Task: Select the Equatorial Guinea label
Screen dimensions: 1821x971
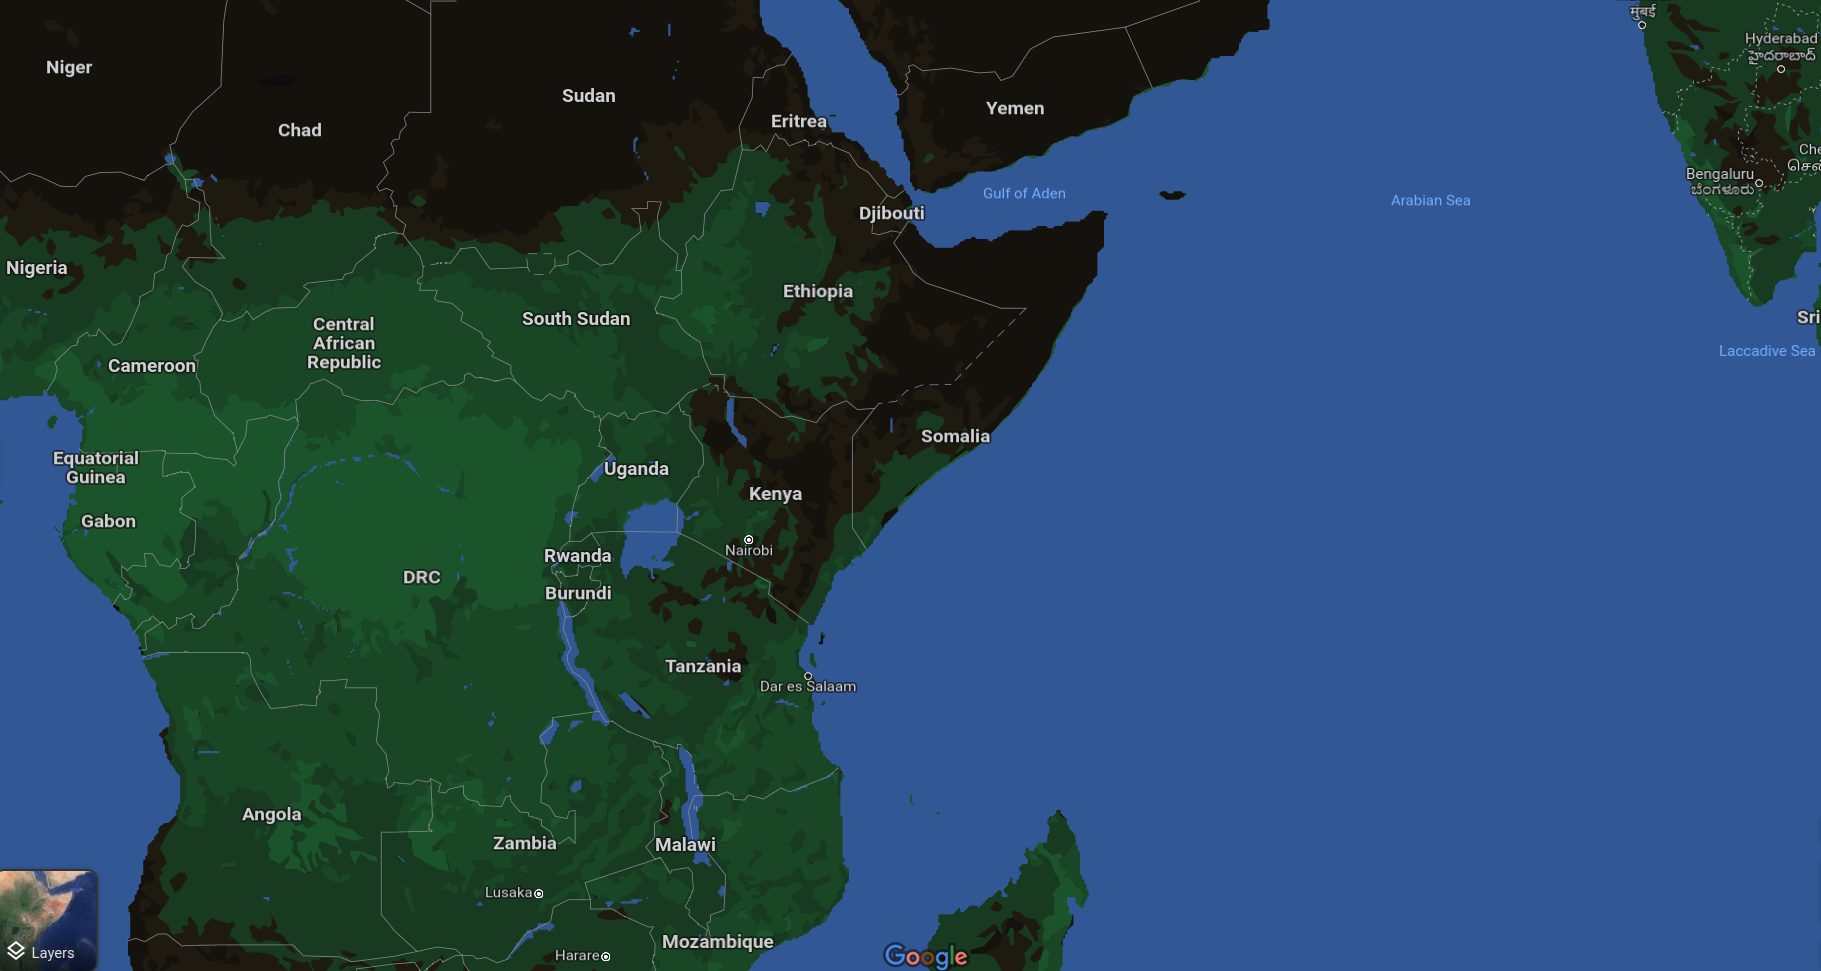Action: [96, 468]
